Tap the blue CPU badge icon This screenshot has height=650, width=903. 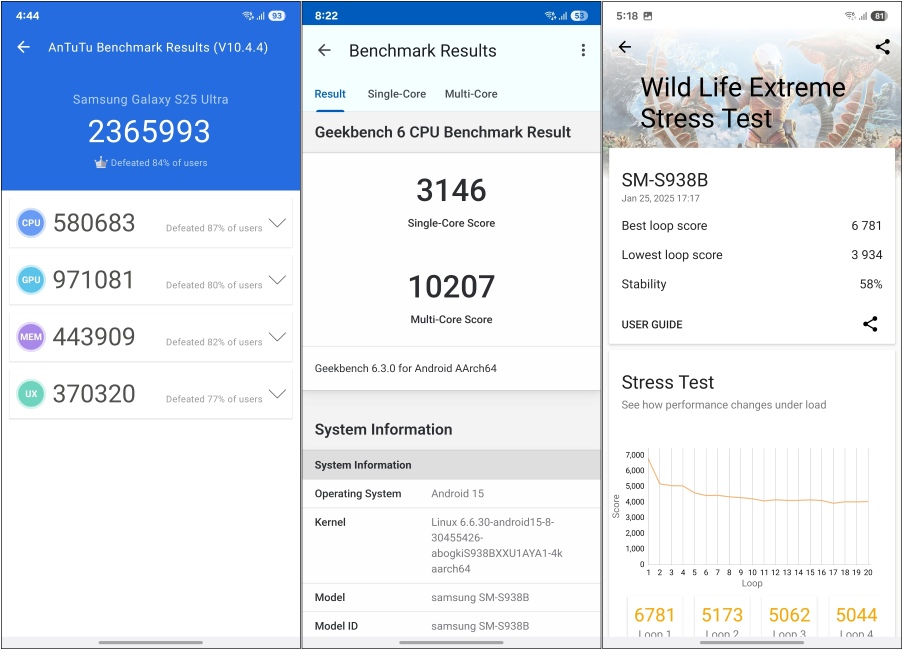point(31,224)
